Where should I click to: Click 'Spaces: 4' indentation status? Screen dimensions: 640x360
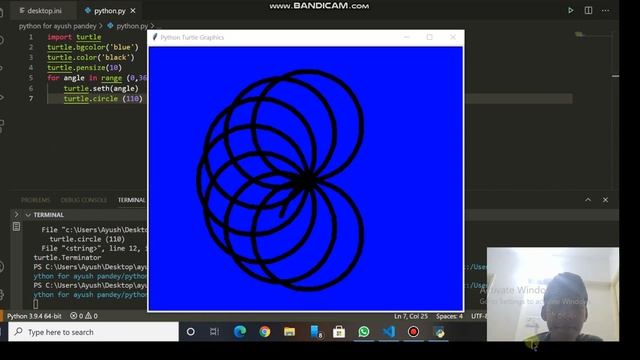pos(449,316)
